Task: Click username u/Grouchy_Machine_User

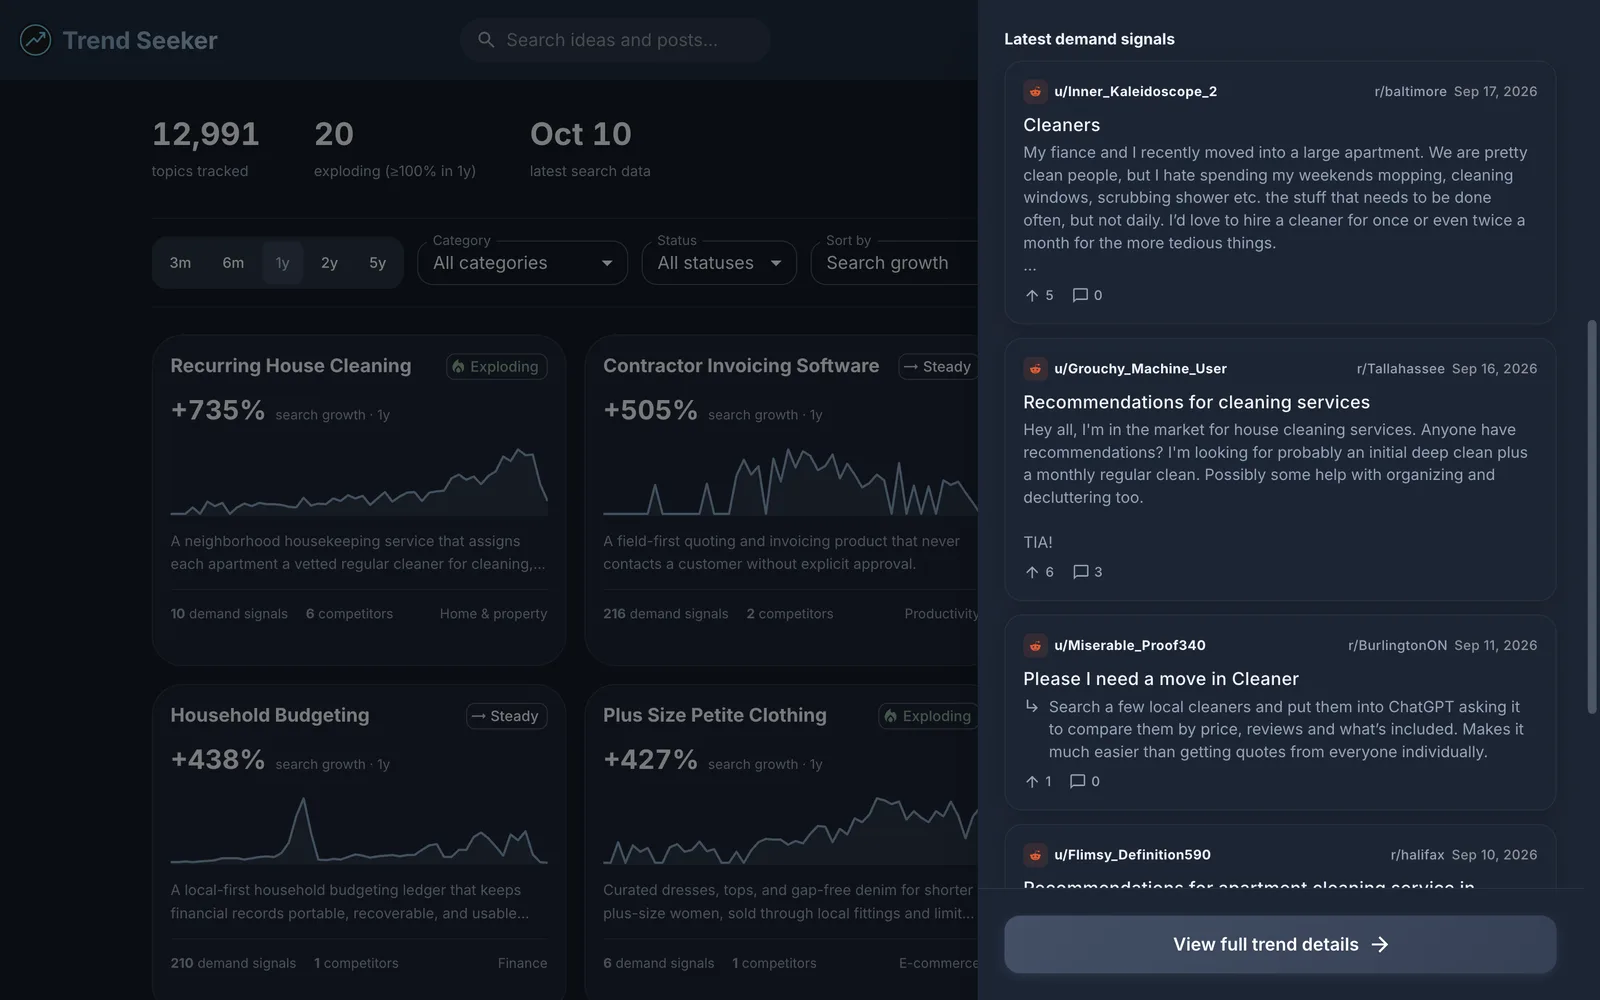Action: coord(1140,368)
